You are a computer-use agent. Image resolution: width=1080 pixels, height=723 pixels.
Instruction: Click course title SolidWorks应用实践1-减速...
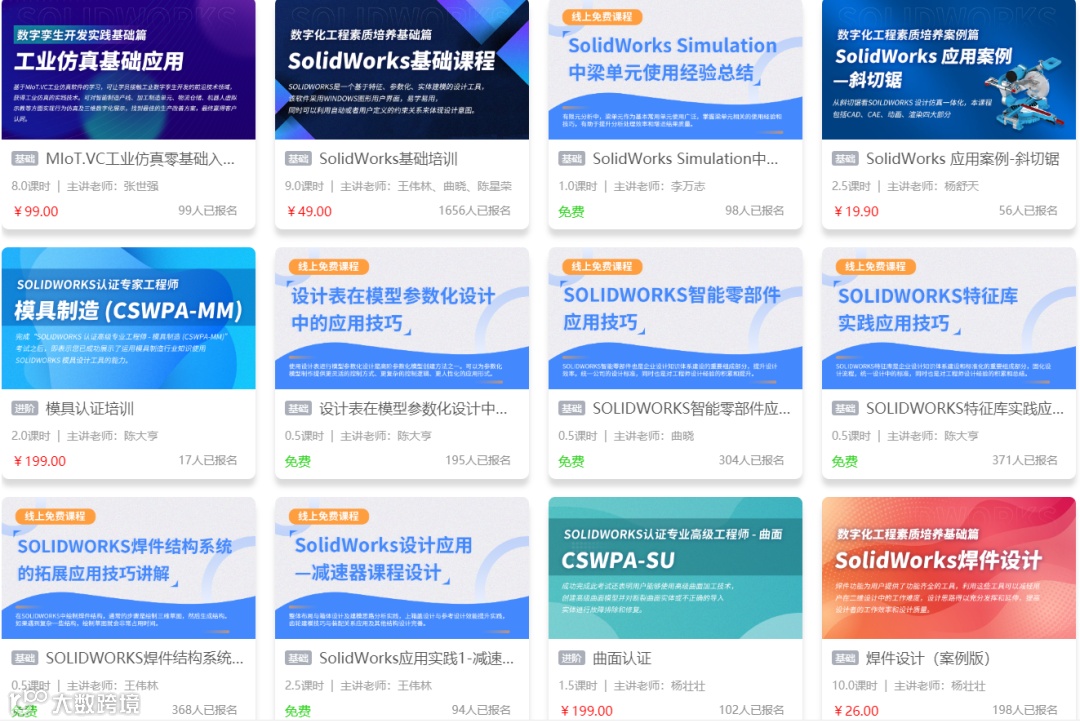click(416, 658)
